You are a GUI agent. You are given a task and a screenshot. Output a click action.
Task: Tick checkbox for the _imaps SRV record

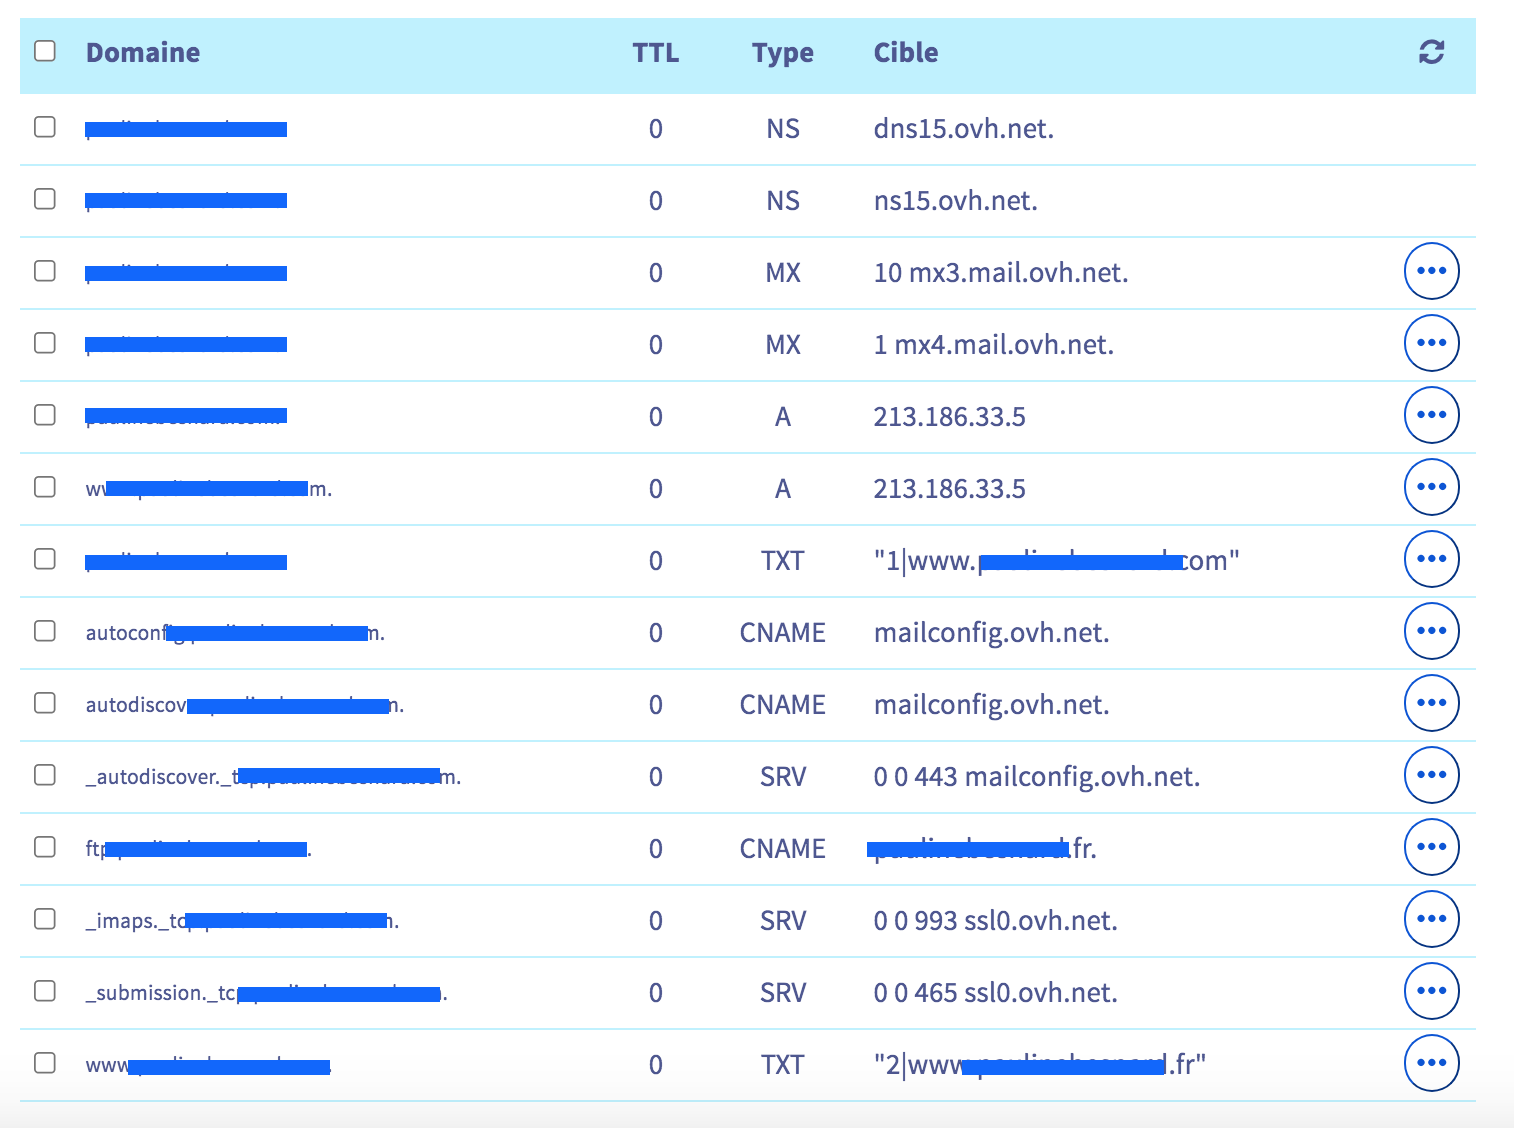pos(45,919)
